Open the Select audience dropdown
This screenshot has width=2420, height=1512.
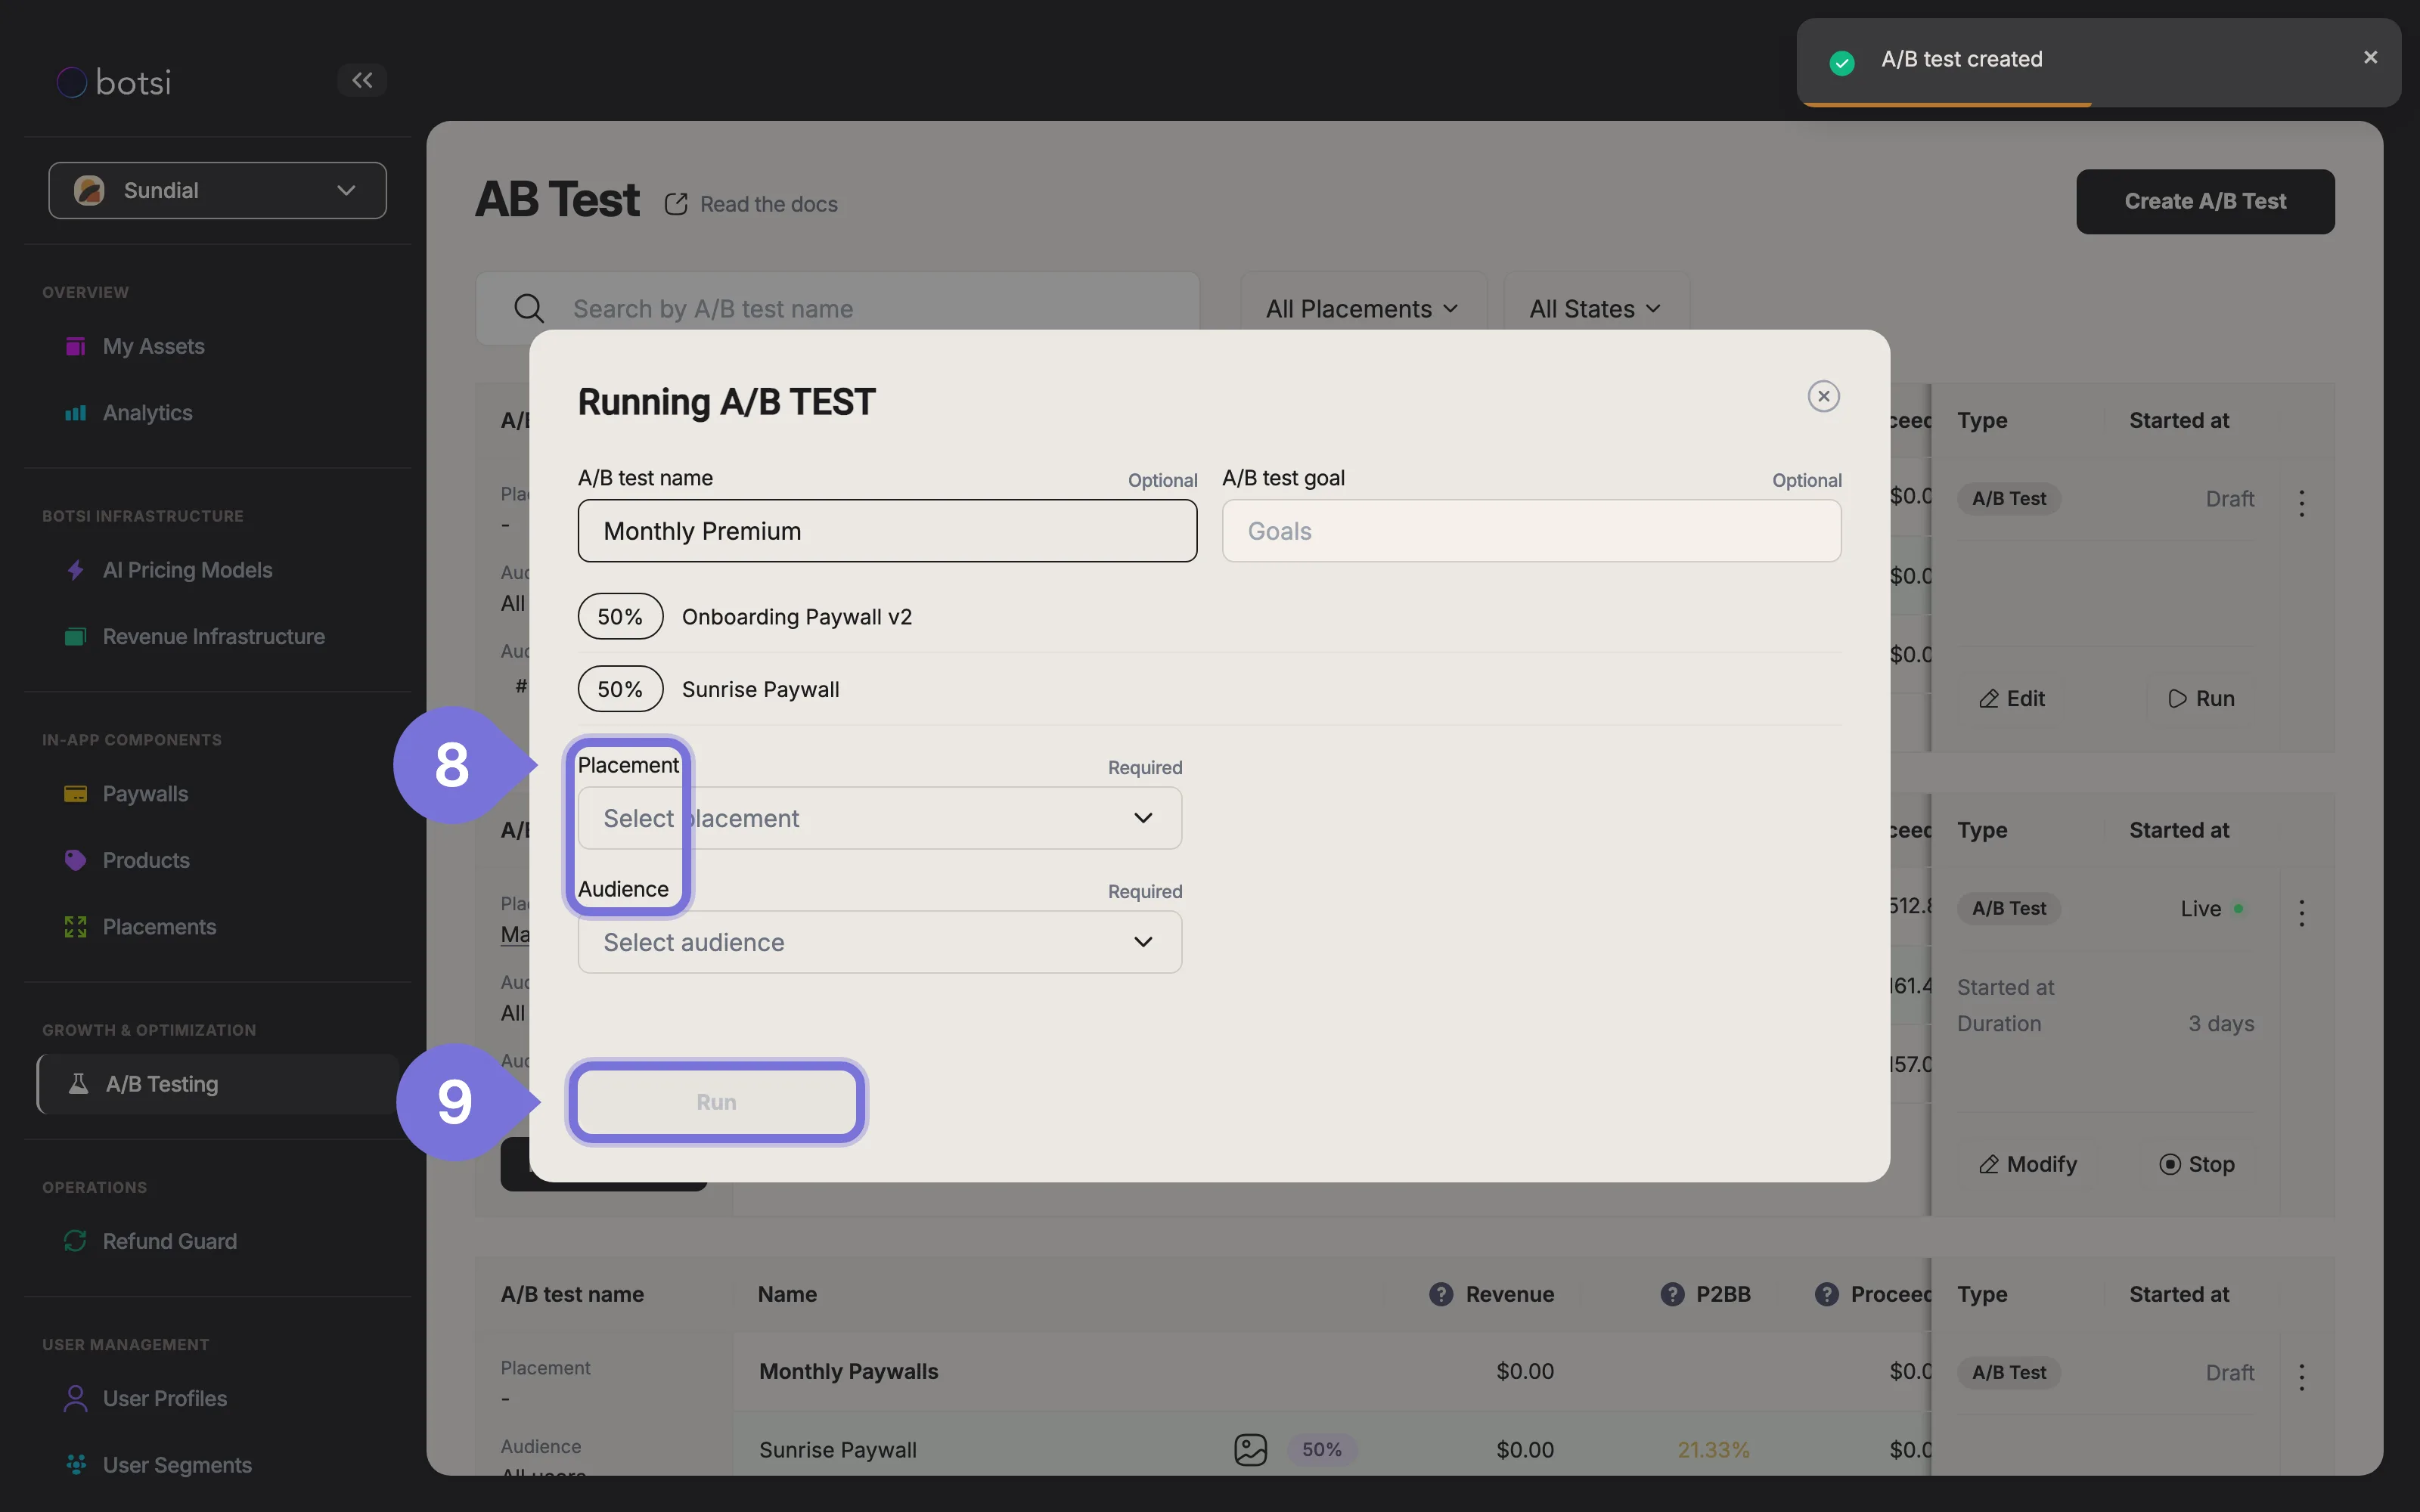(879, 942)
